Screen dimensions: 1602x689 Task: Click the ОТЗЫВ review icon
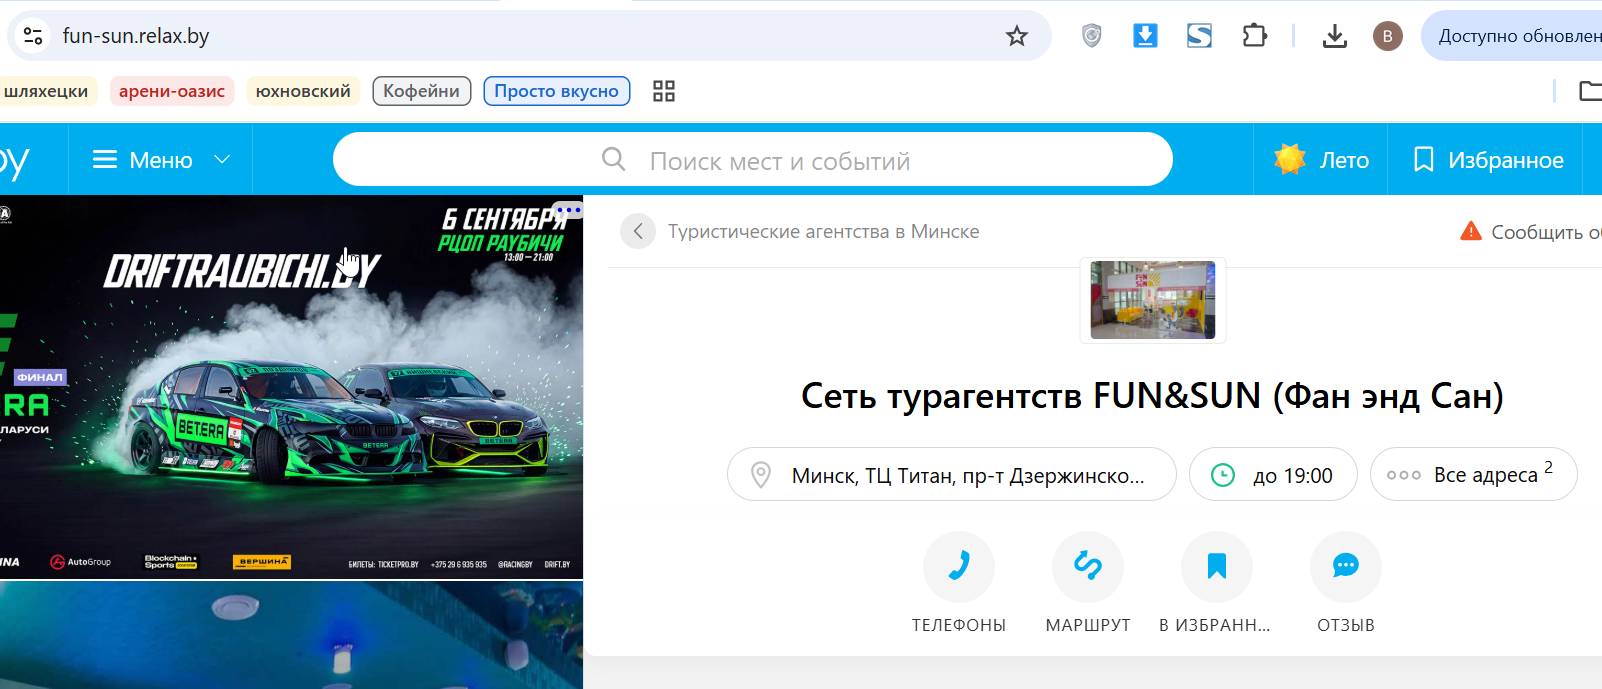pos(1346,567)
